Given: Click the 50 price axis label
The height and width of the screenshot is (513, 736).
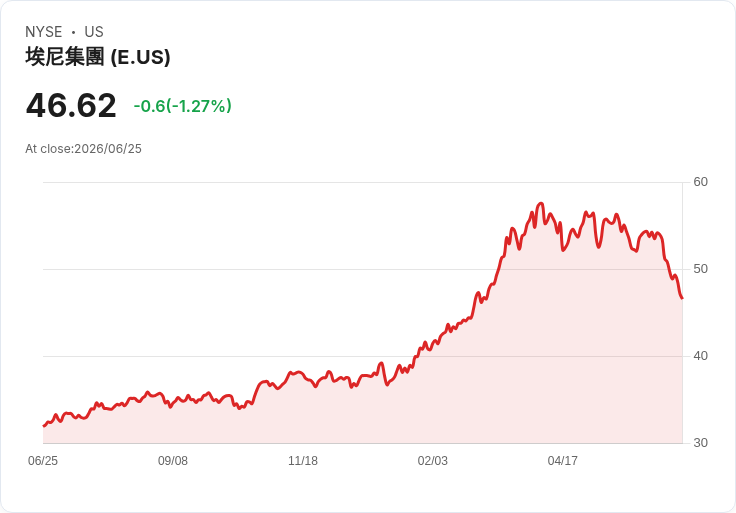Looking at the screenshot, I should [700, 269].
